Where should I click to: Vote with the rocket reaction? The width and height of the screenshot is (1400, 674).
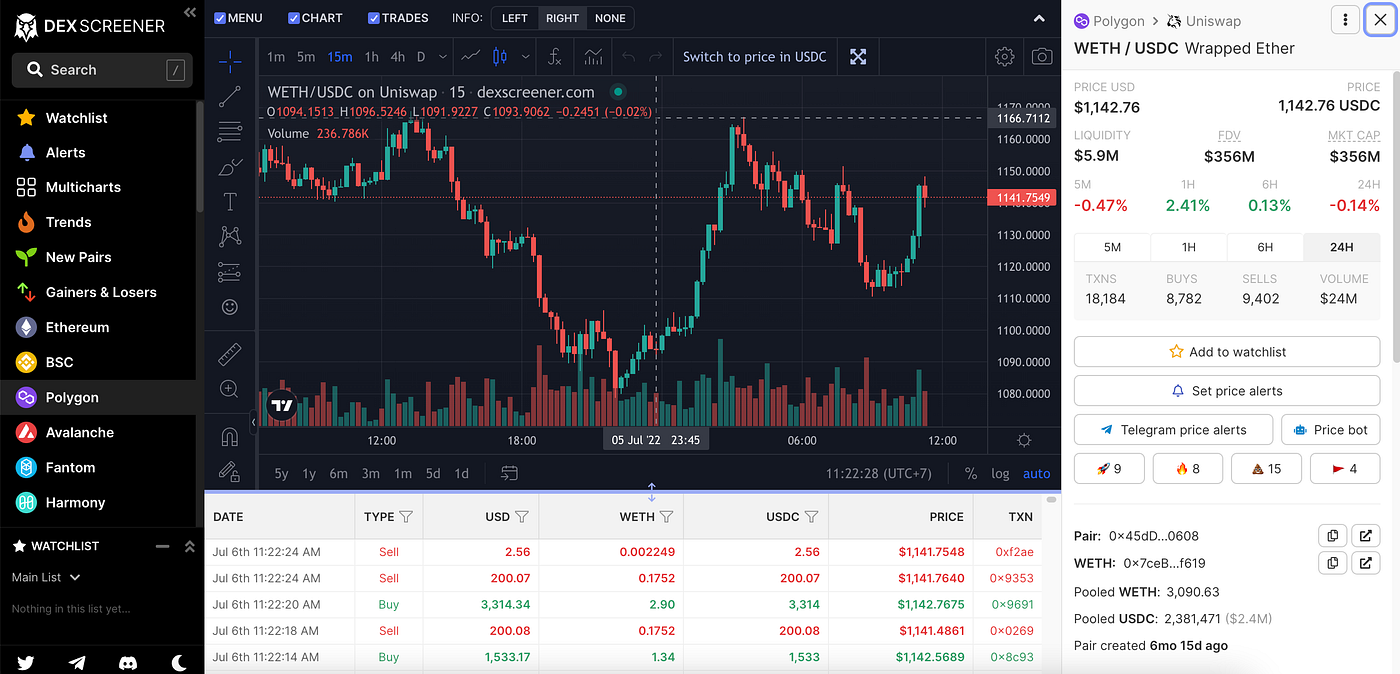point(1109,468)
